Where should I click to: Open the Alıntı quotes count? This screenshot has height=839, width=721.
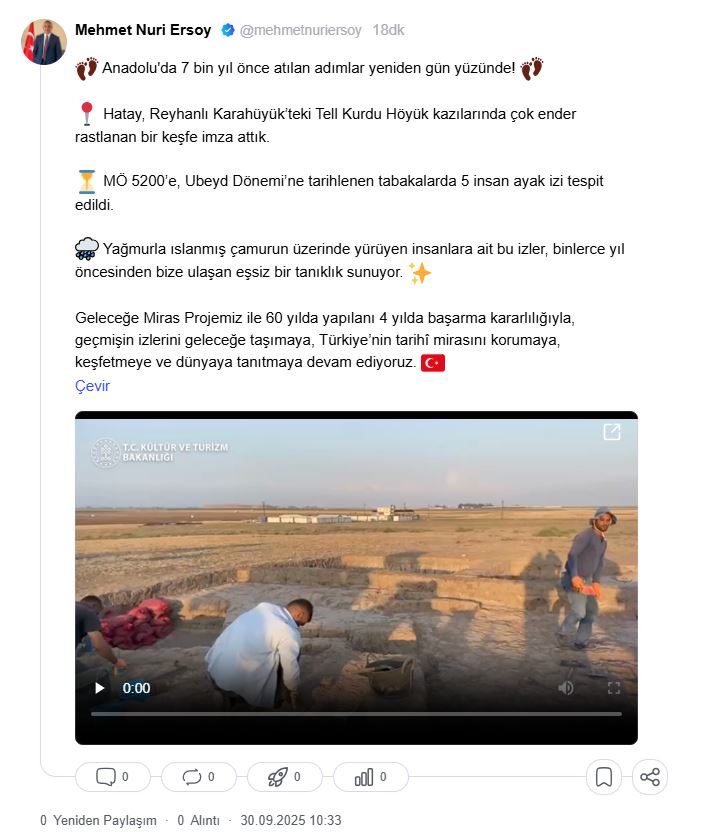[199, 820]
